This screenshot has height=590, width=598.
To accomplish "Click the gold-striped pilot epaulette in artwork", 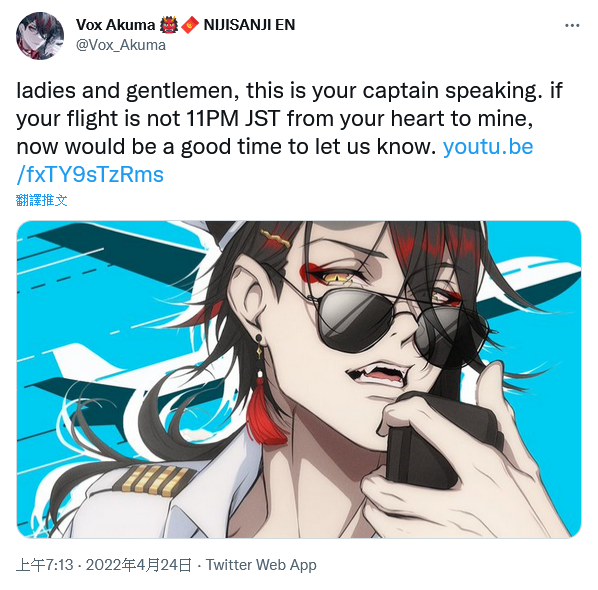I will click(x=154, y=481).
